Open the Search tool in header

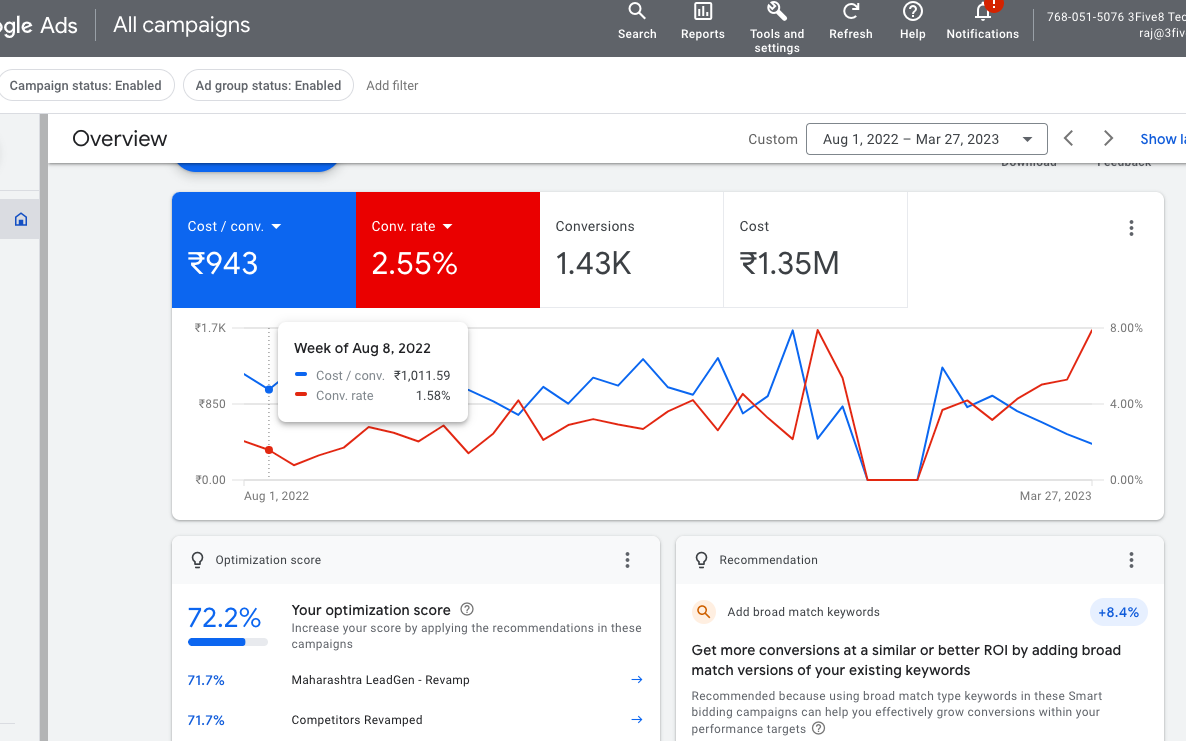pos(637,21)
